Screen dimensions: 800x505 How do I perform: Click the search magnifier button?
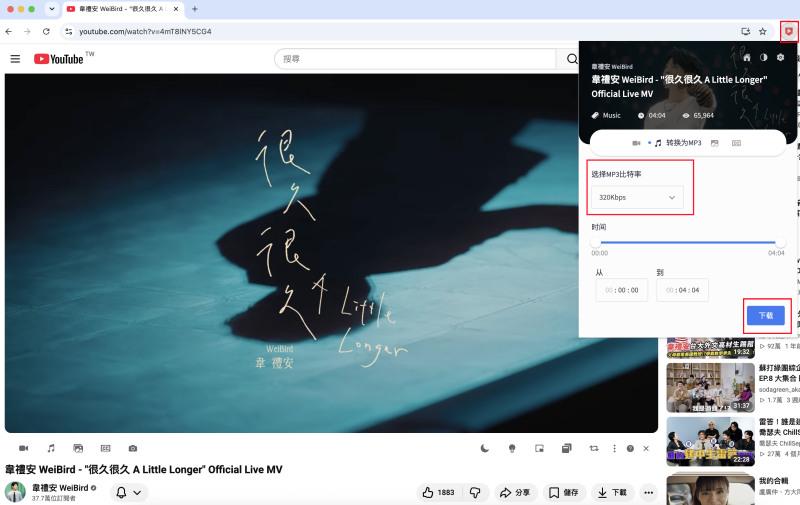tap(572, 59)
